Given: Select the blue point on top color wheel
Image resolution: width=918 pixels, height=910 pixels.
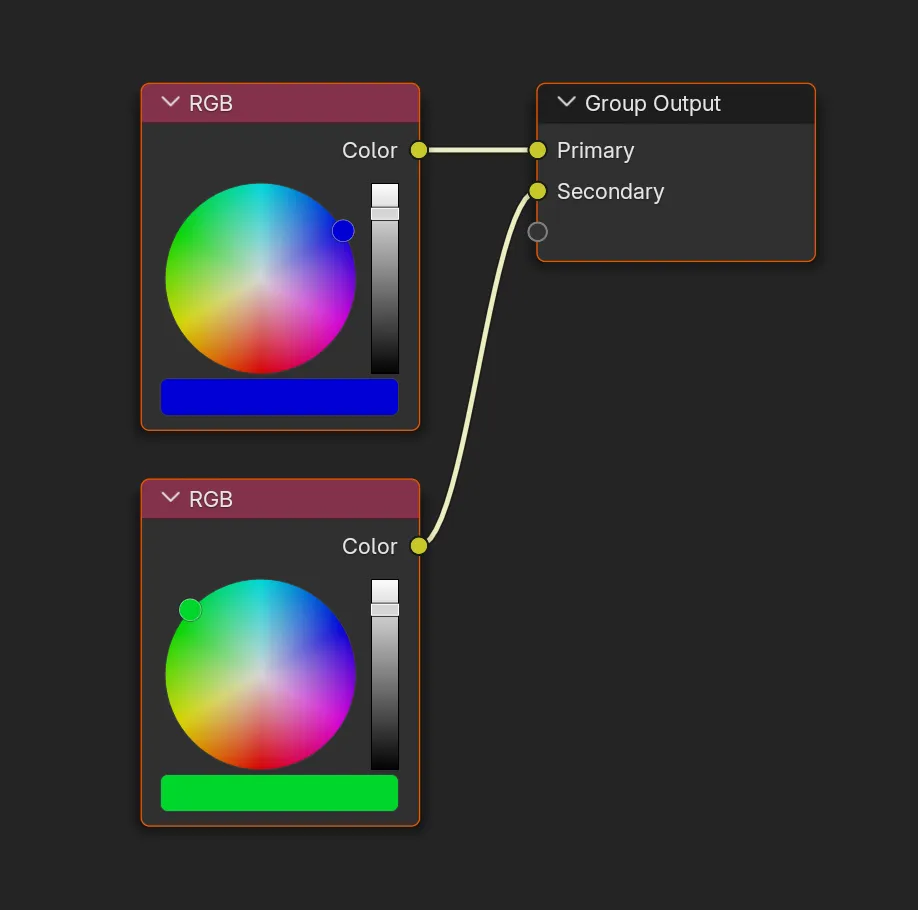Looking at the screenshot, I should tap(343, 231).
